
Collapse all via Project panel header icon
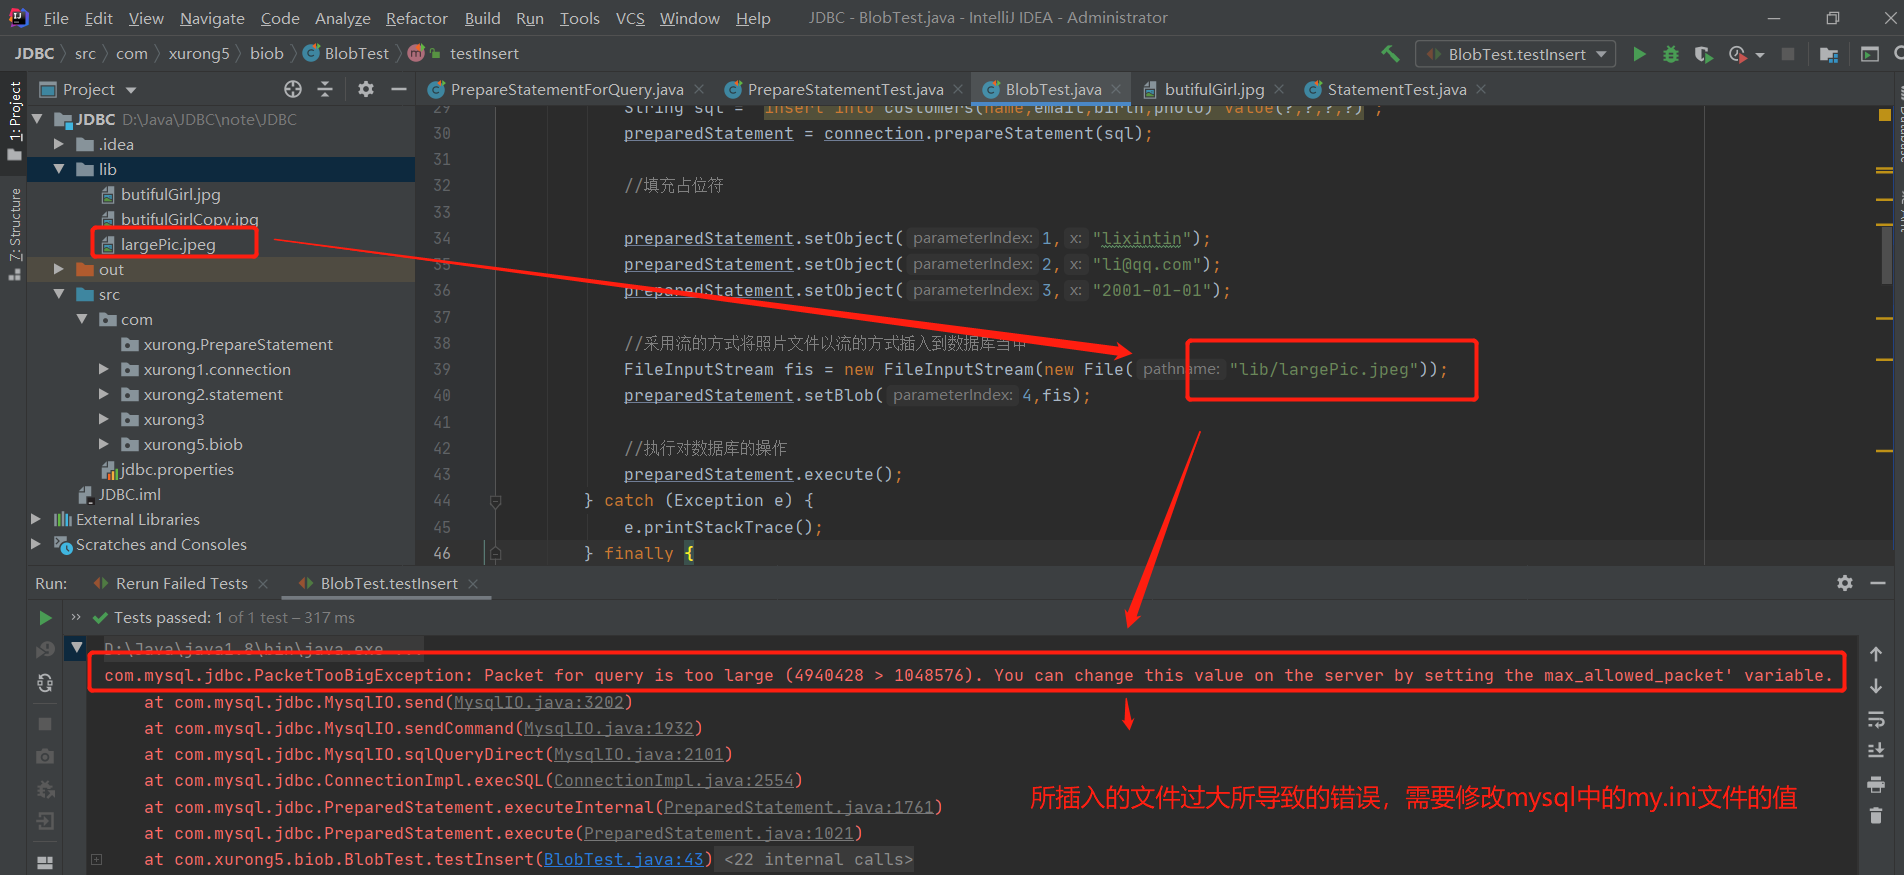pyautogui.click(x=325, y=89)
